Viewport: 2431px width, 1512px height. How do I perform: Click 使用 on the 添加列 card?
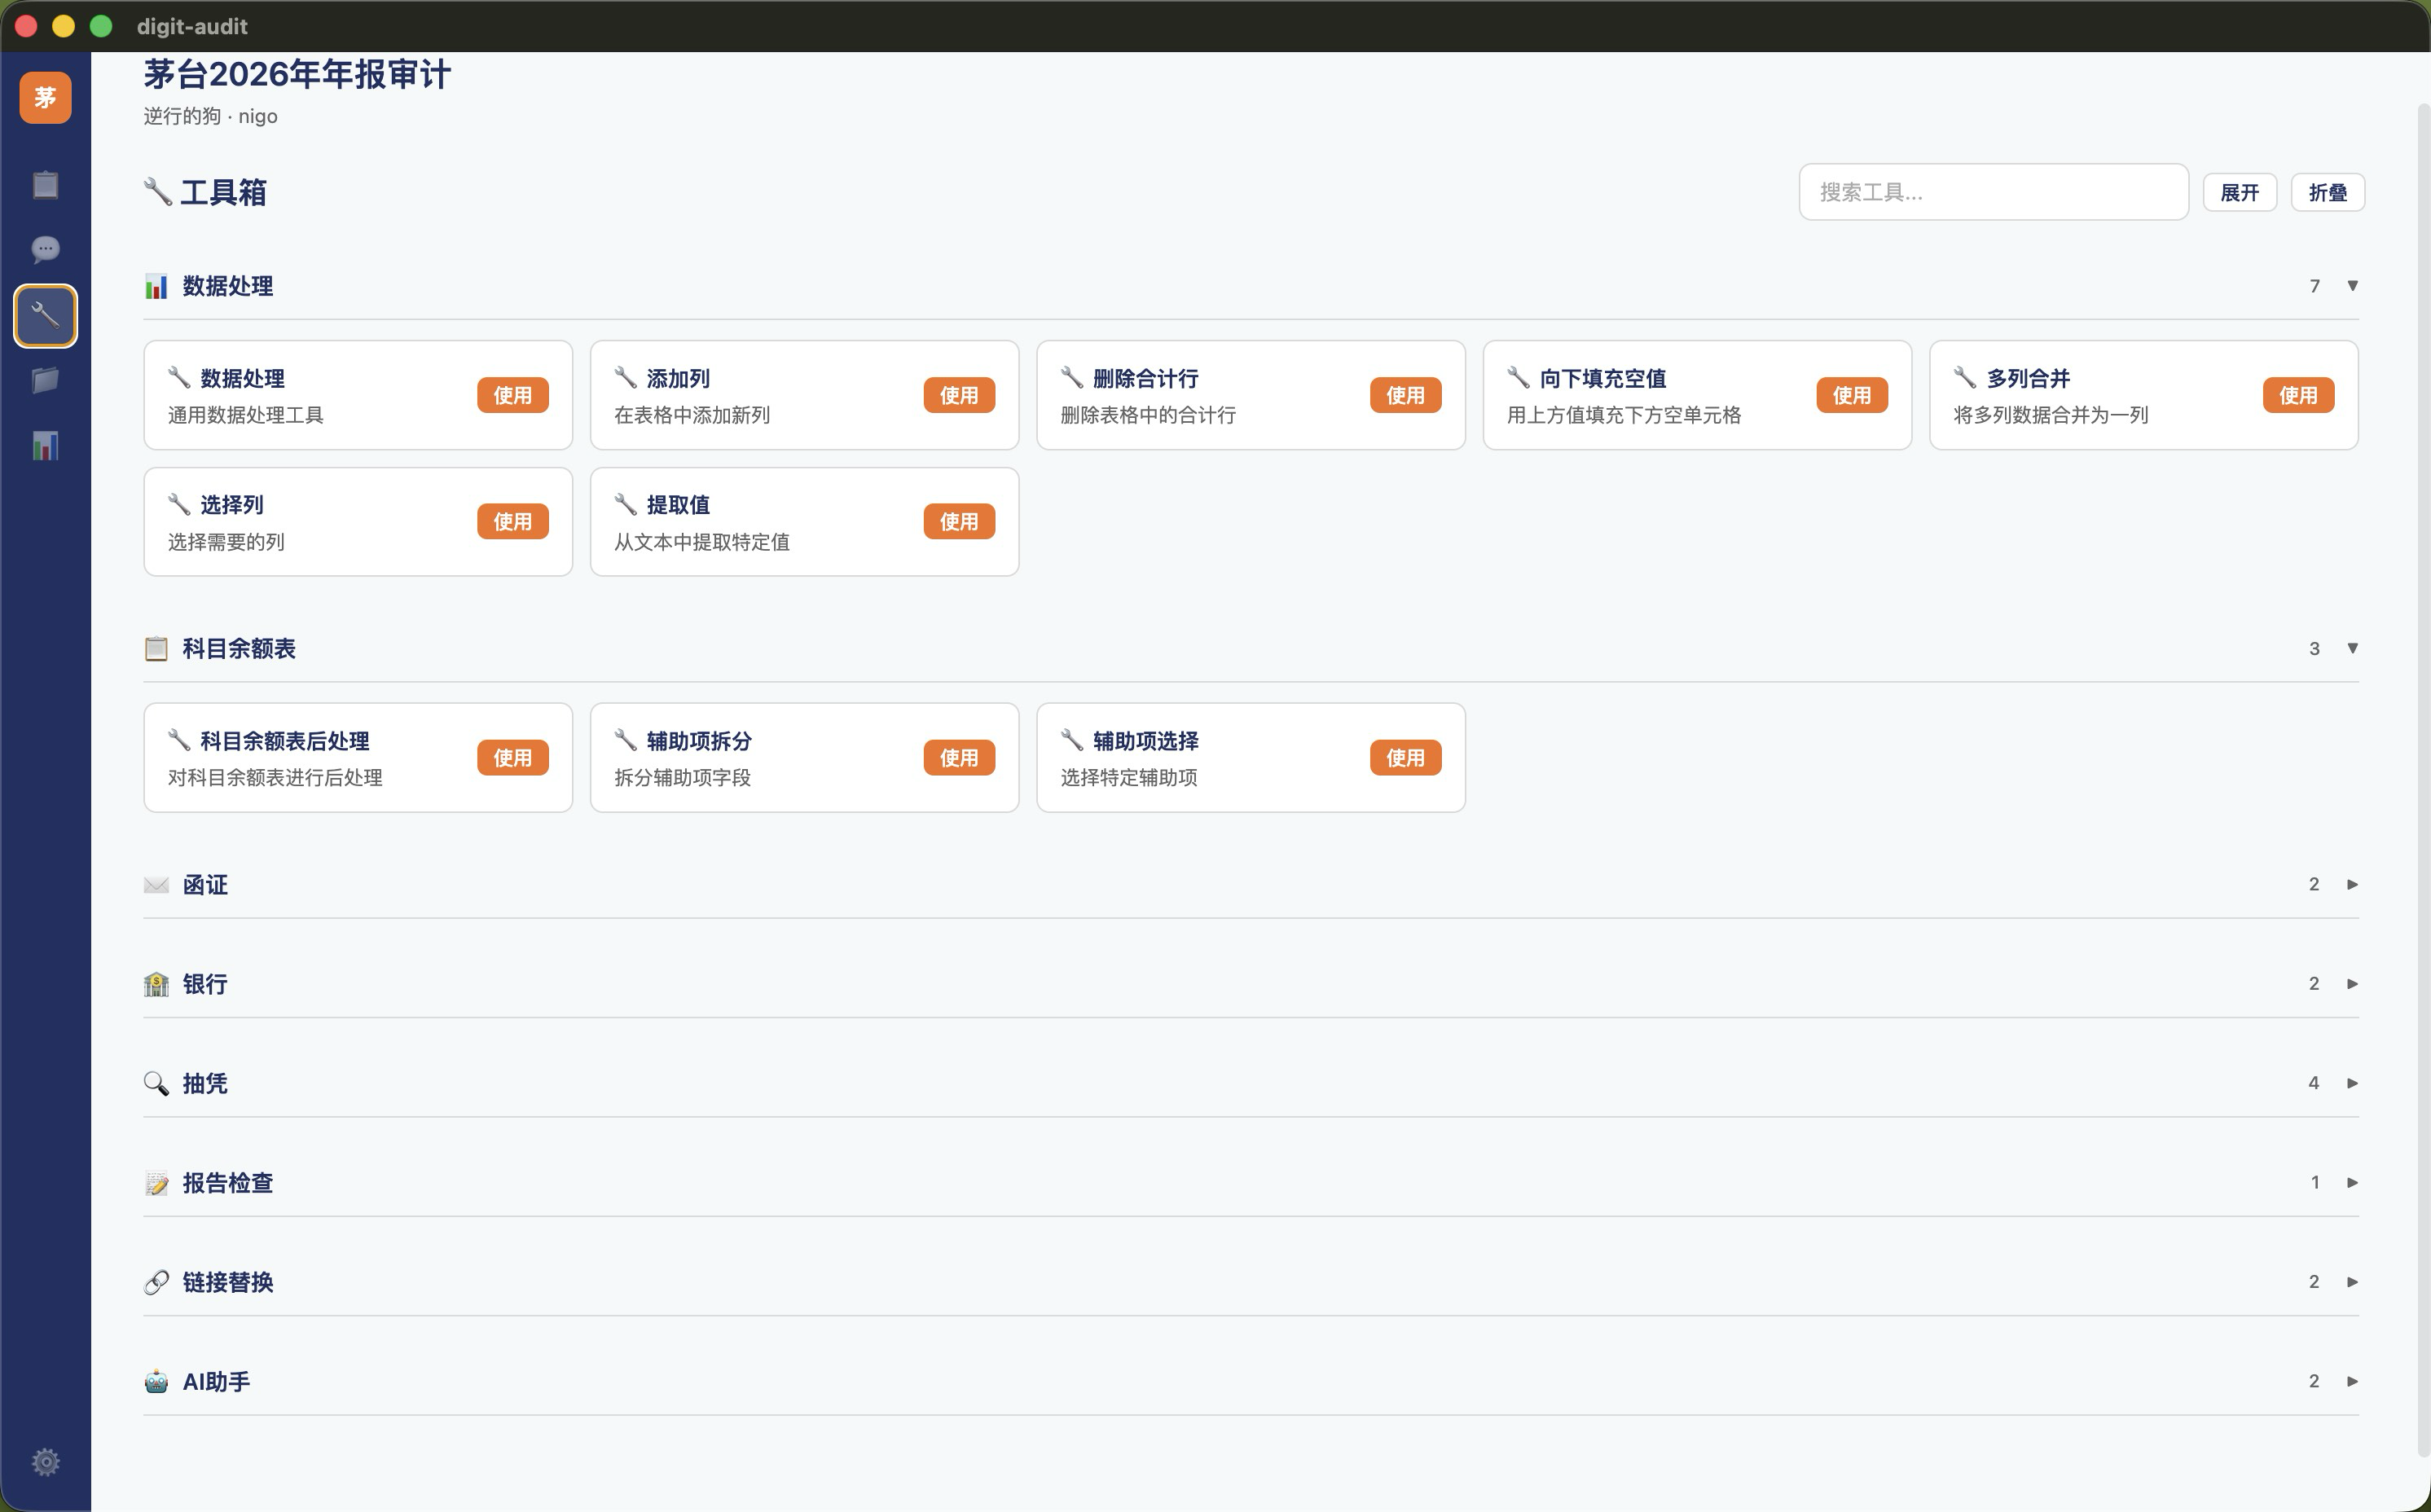point(959,395)
